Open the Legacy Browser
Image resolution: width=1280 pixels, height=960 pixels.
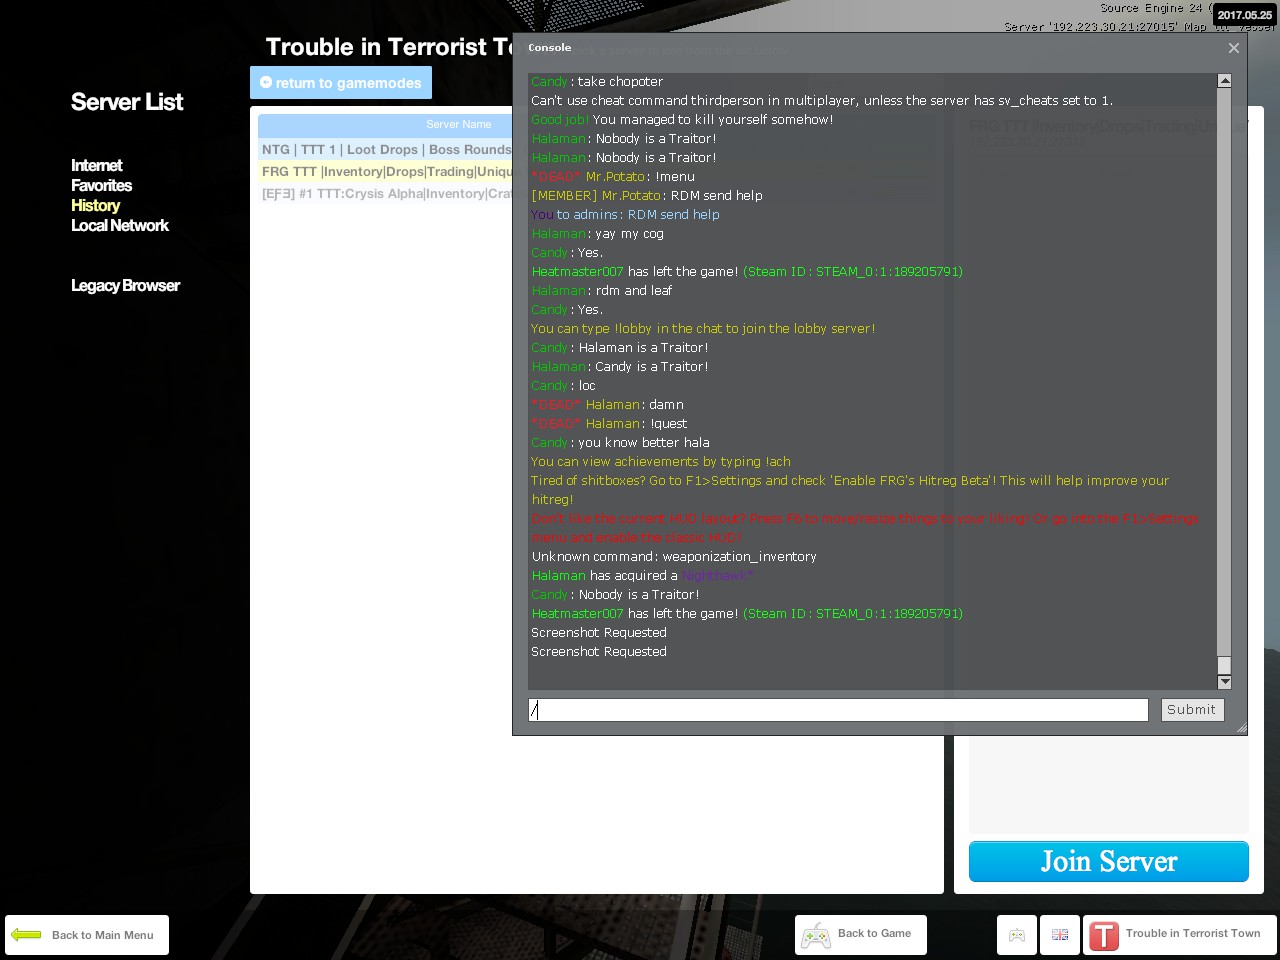coord(125,286)
